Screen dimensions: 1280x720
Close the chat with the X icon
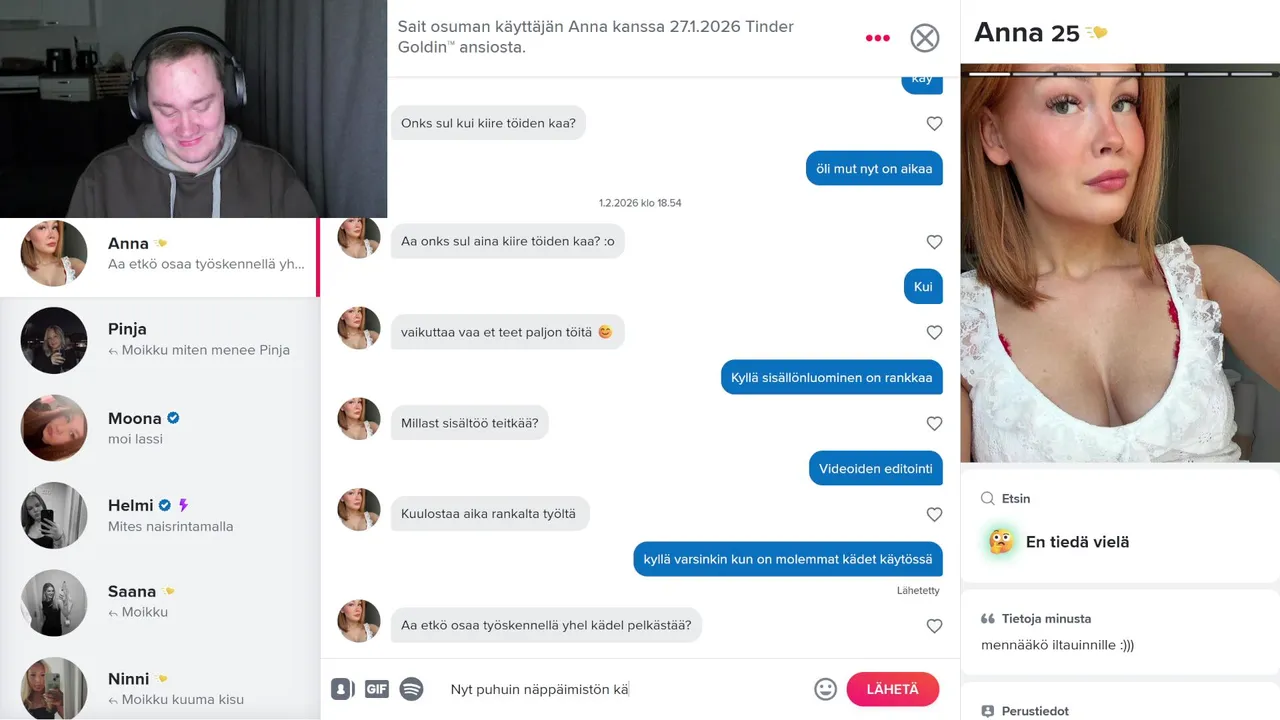point(925,38)
